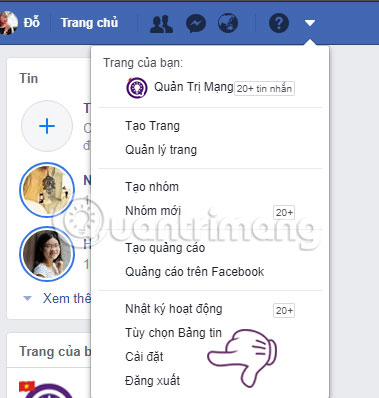Click the 20+ badge beside Nhóm mới

click(284, 212)
